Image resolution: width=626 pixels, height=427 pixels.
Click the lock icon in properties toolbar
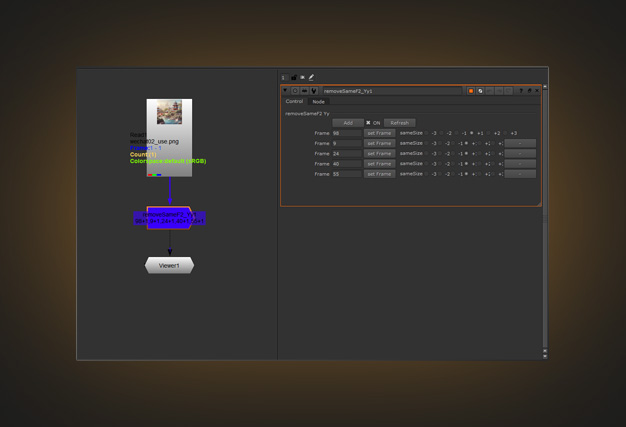(293, 77)
